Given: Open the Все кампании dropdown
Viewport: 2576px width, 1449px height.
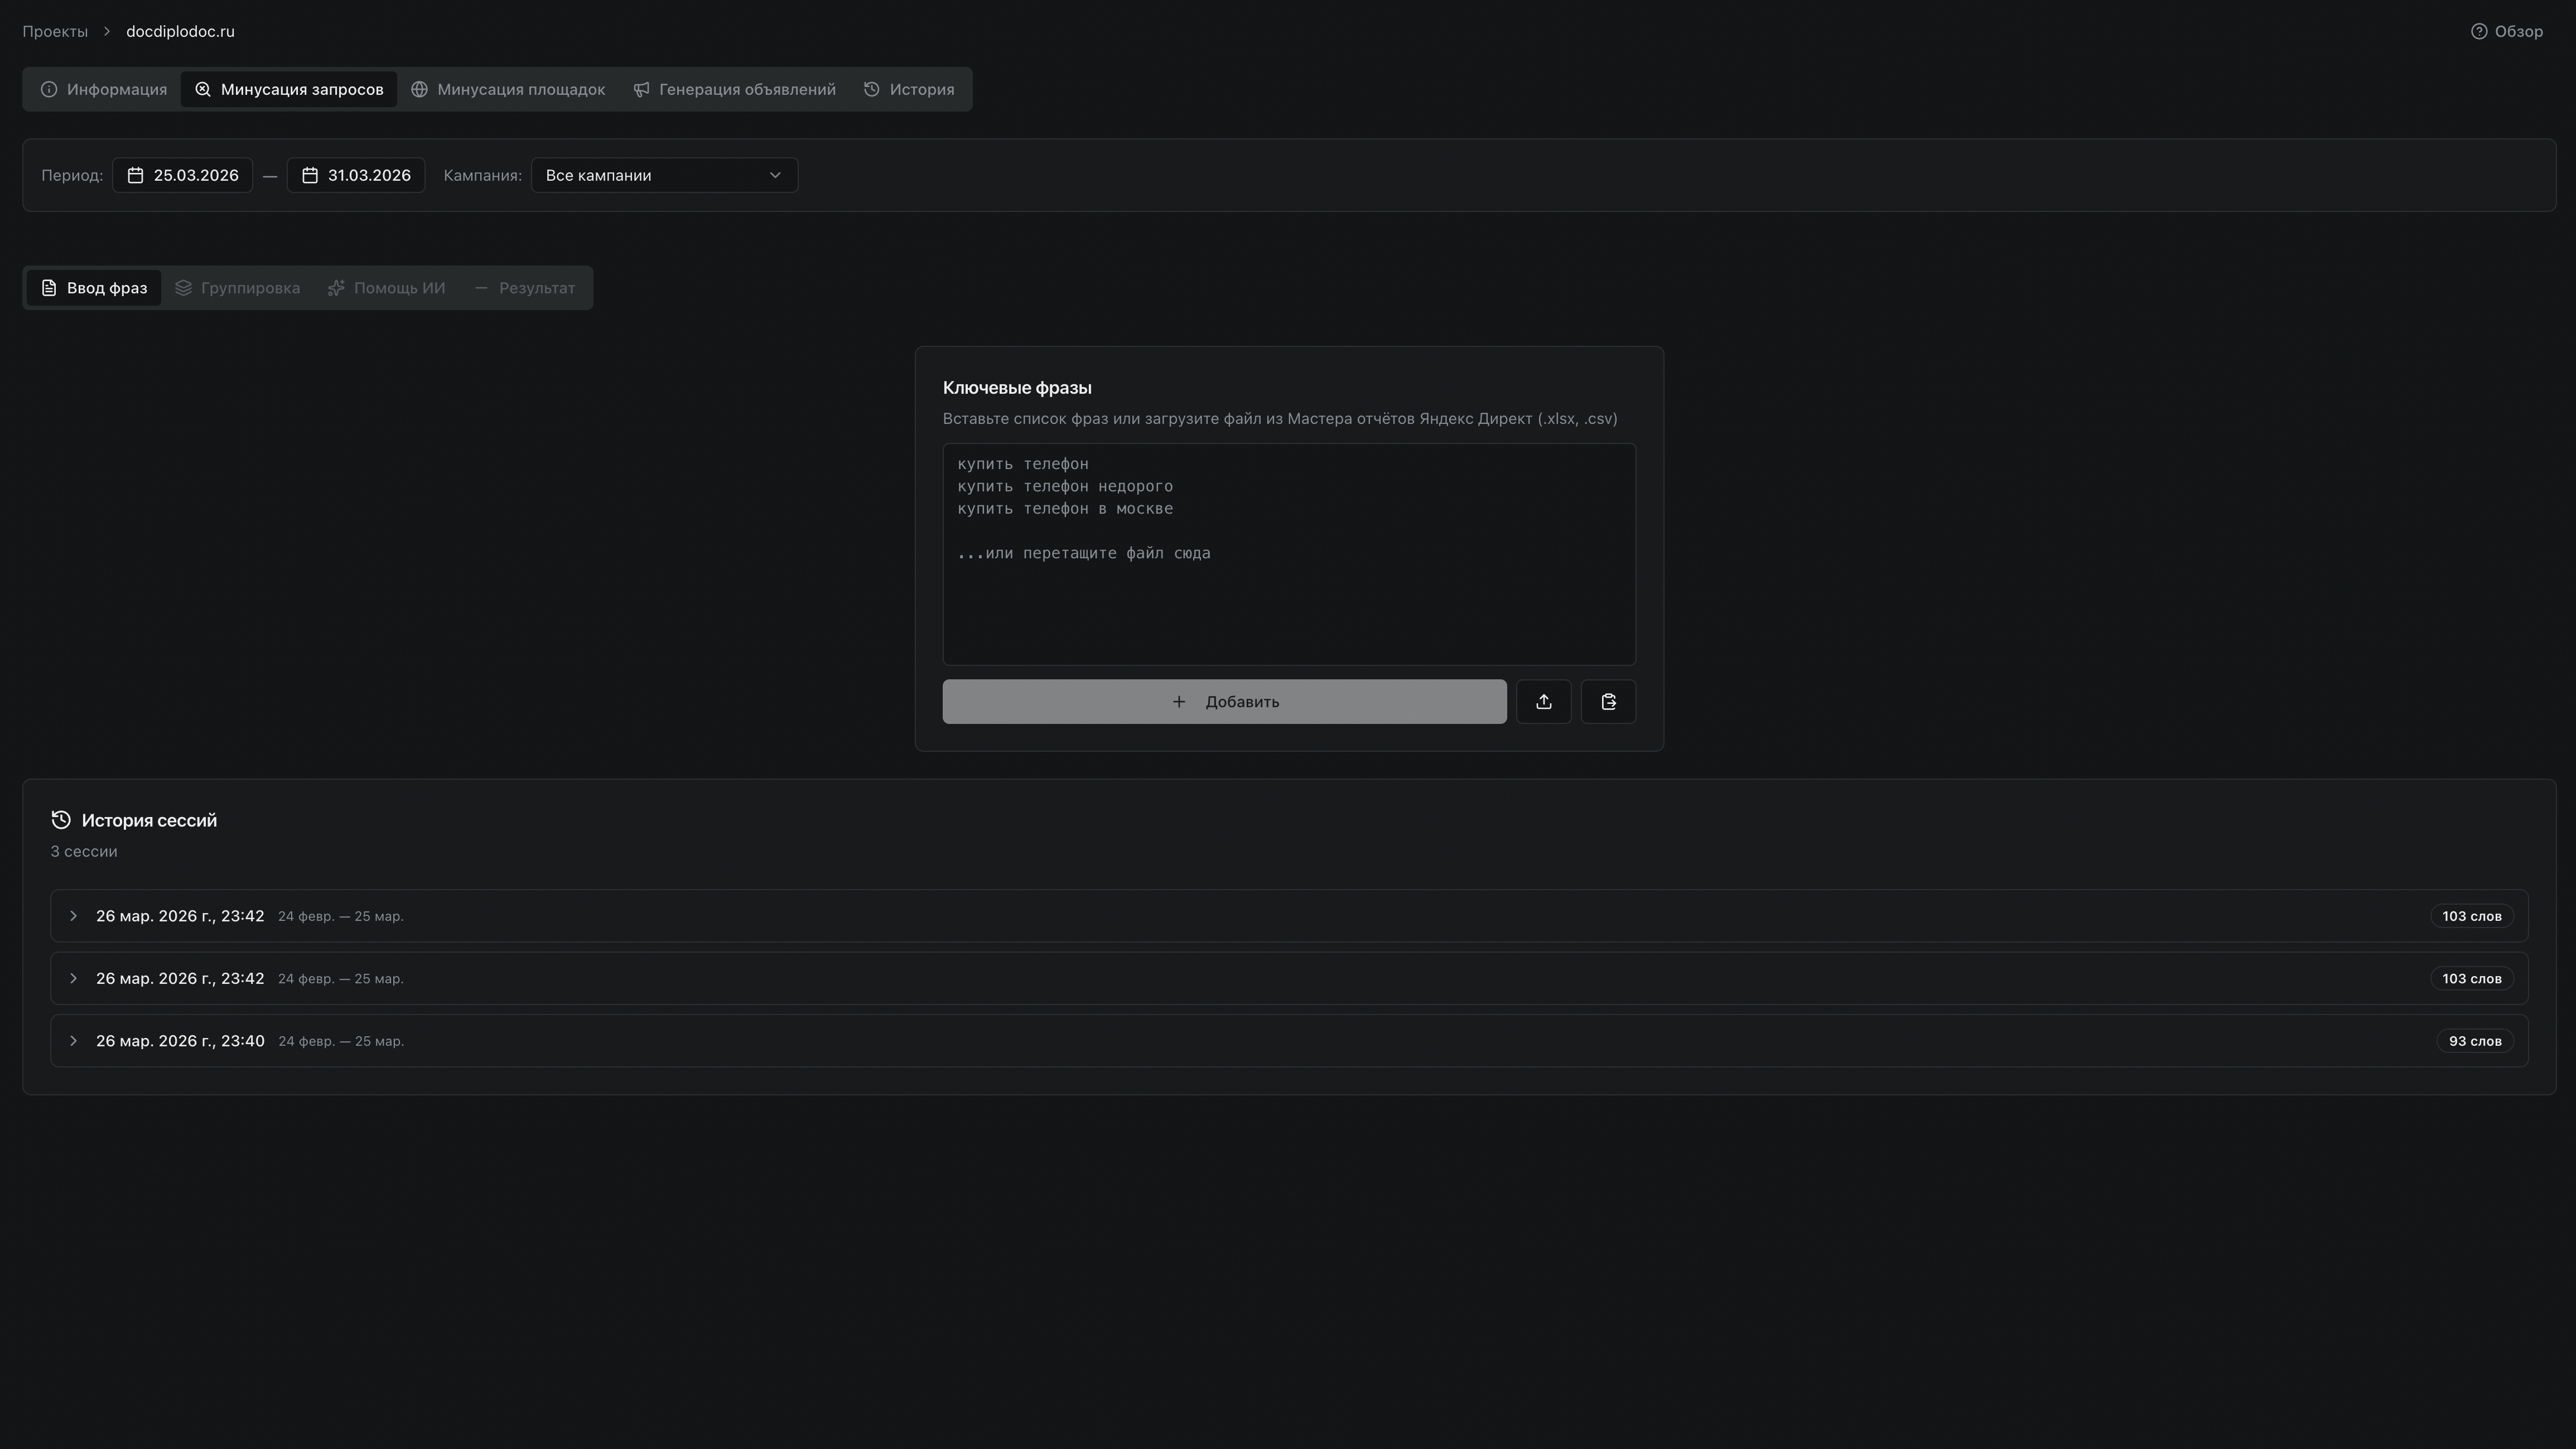Looking at the screenshot, I should (x=664, y=175).
